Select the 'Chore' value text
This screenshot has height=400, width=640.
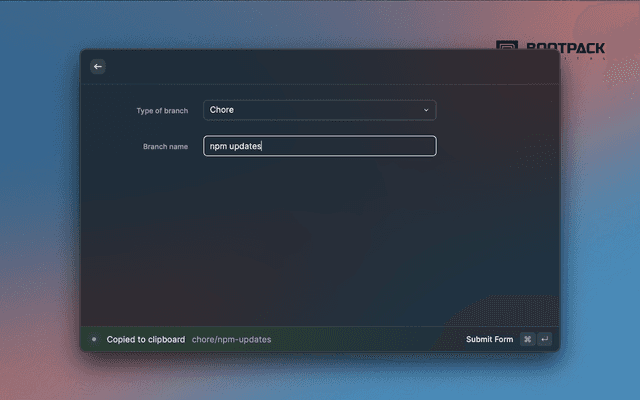[222, 110]
